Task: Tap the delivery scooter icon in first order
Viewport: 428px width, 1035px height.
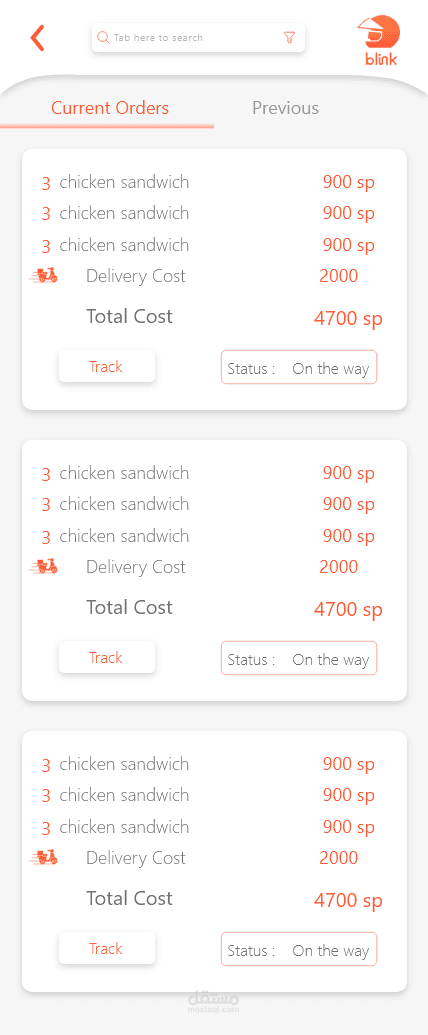Action: pyautogui.click(x=44, y=276)
